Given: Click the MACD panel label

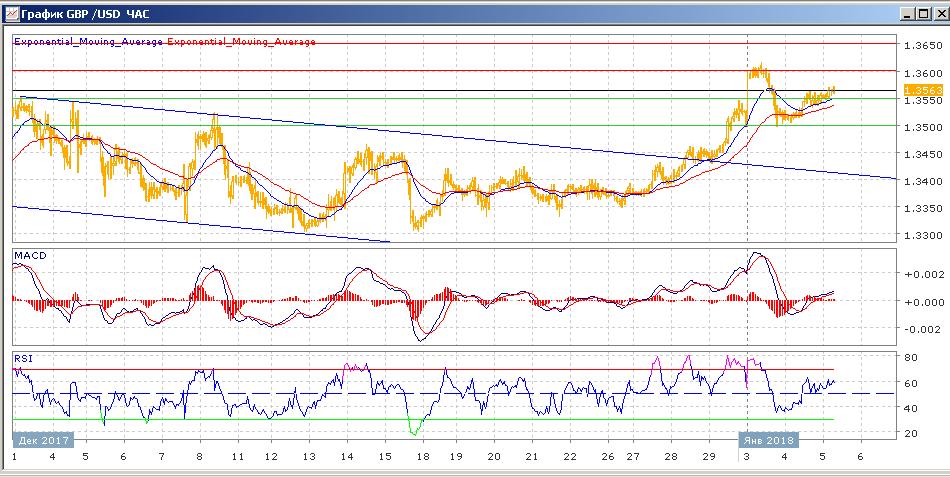Looking at the screenshot, I should 30,256.
